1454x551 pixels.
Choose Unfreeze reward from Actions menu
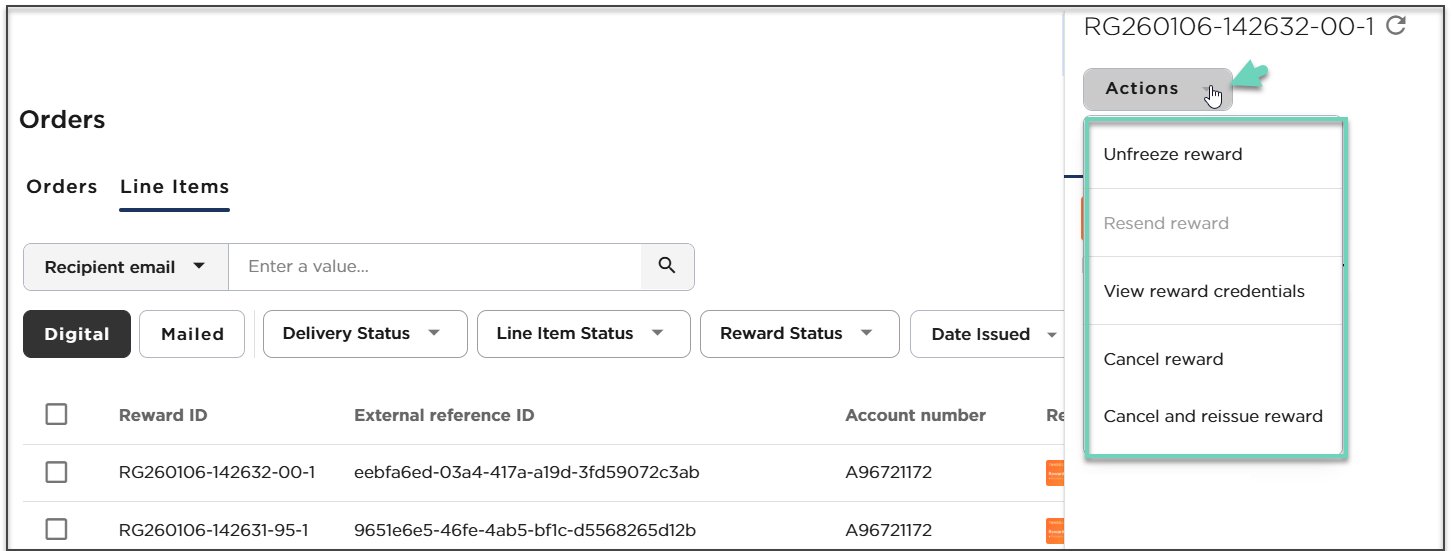click(1172, 155)
